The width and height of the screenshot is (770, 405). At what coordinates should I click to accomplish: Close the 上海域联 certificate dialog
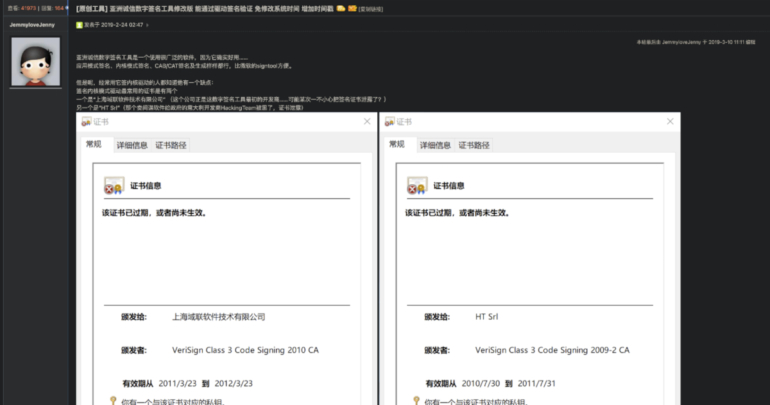pyautogui.click(x=367, y=121)
